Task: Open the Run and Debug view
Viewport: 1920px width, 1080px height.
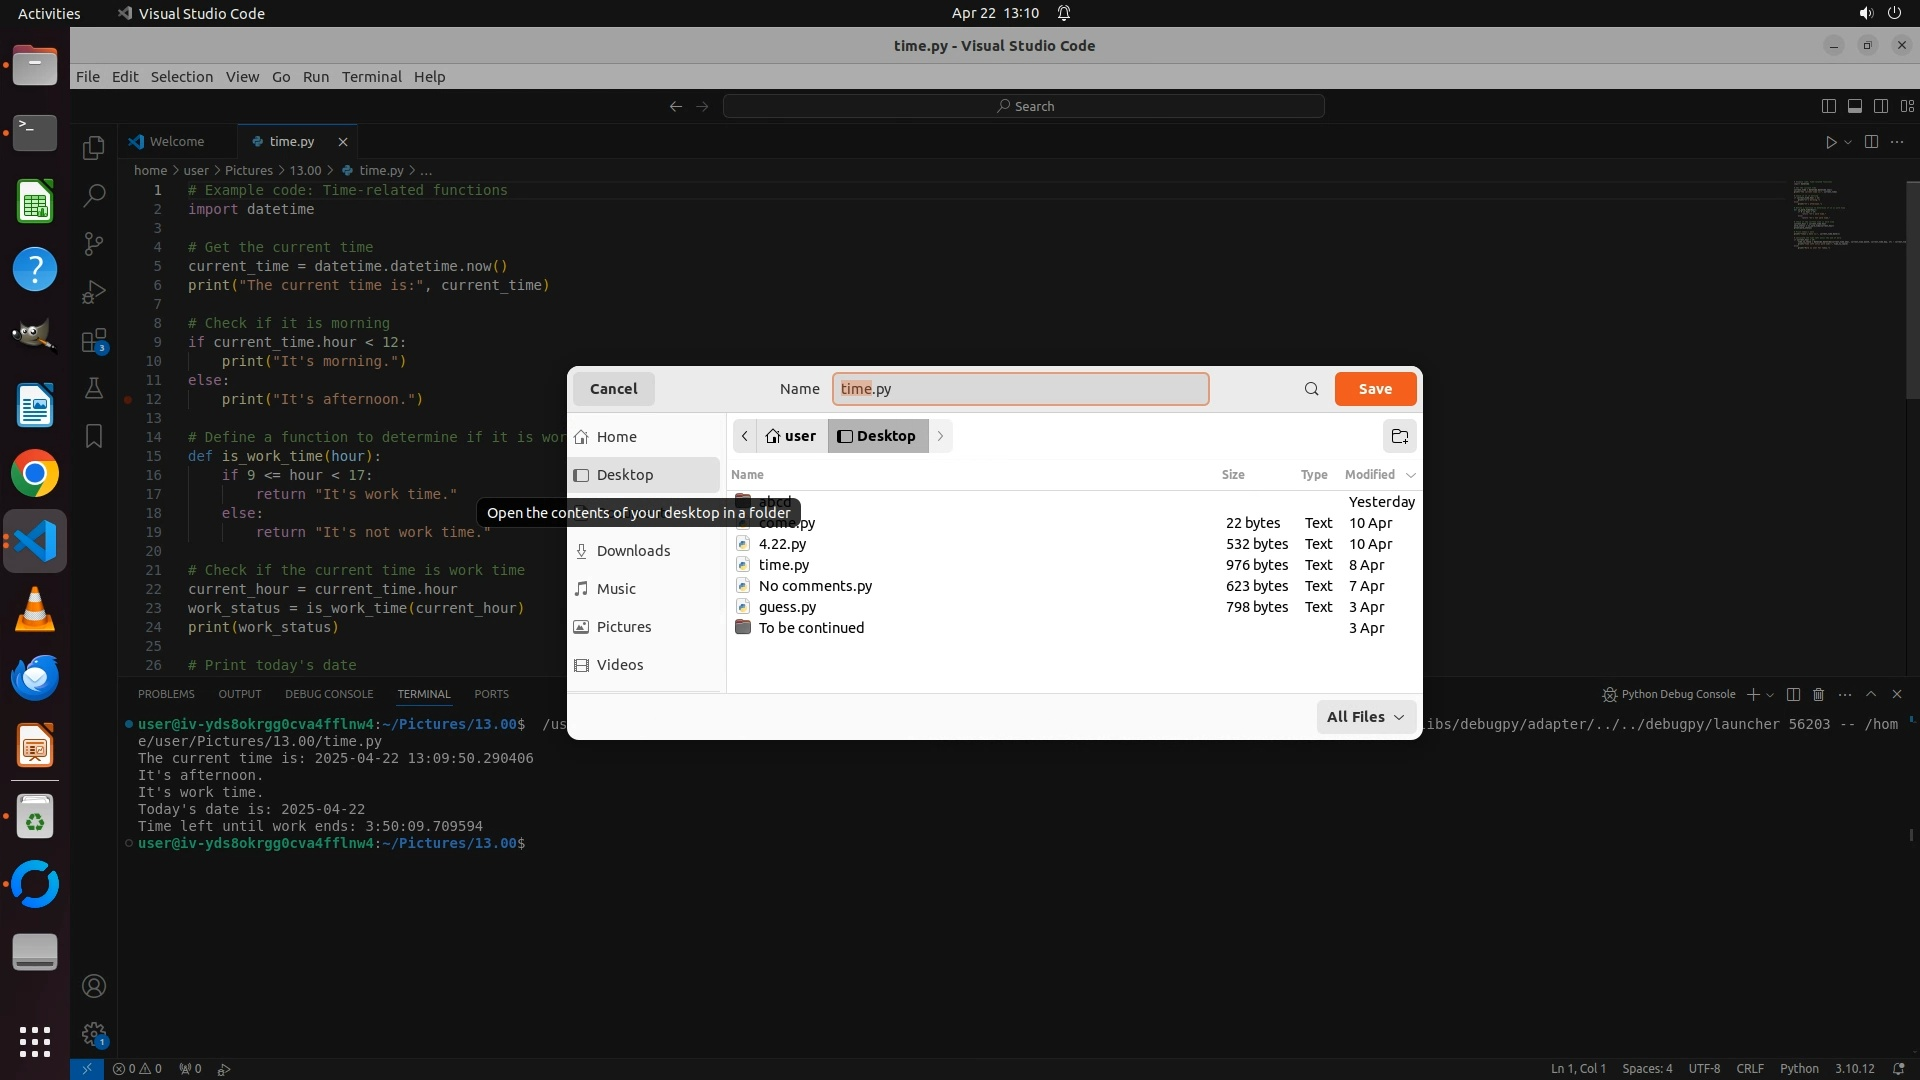Action: tap(94, 291)
